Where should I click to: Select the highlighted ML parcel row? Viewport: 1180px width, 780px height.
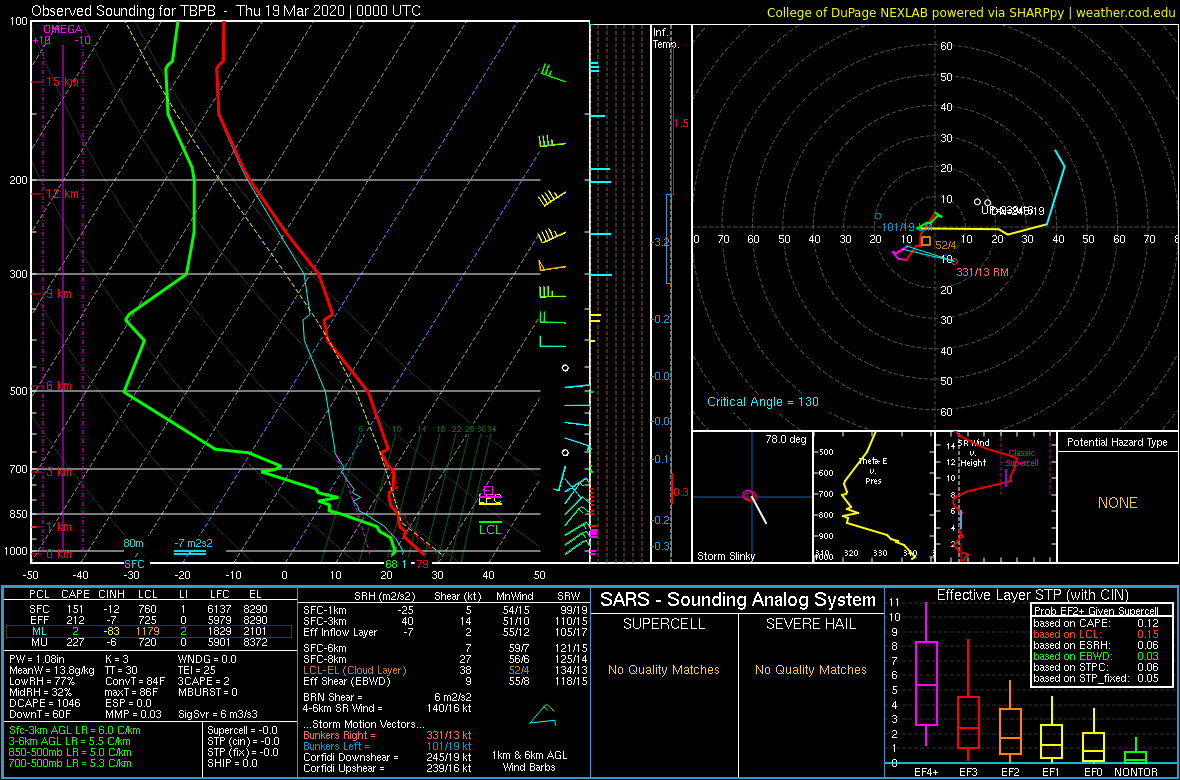click(x=148, y=632)
